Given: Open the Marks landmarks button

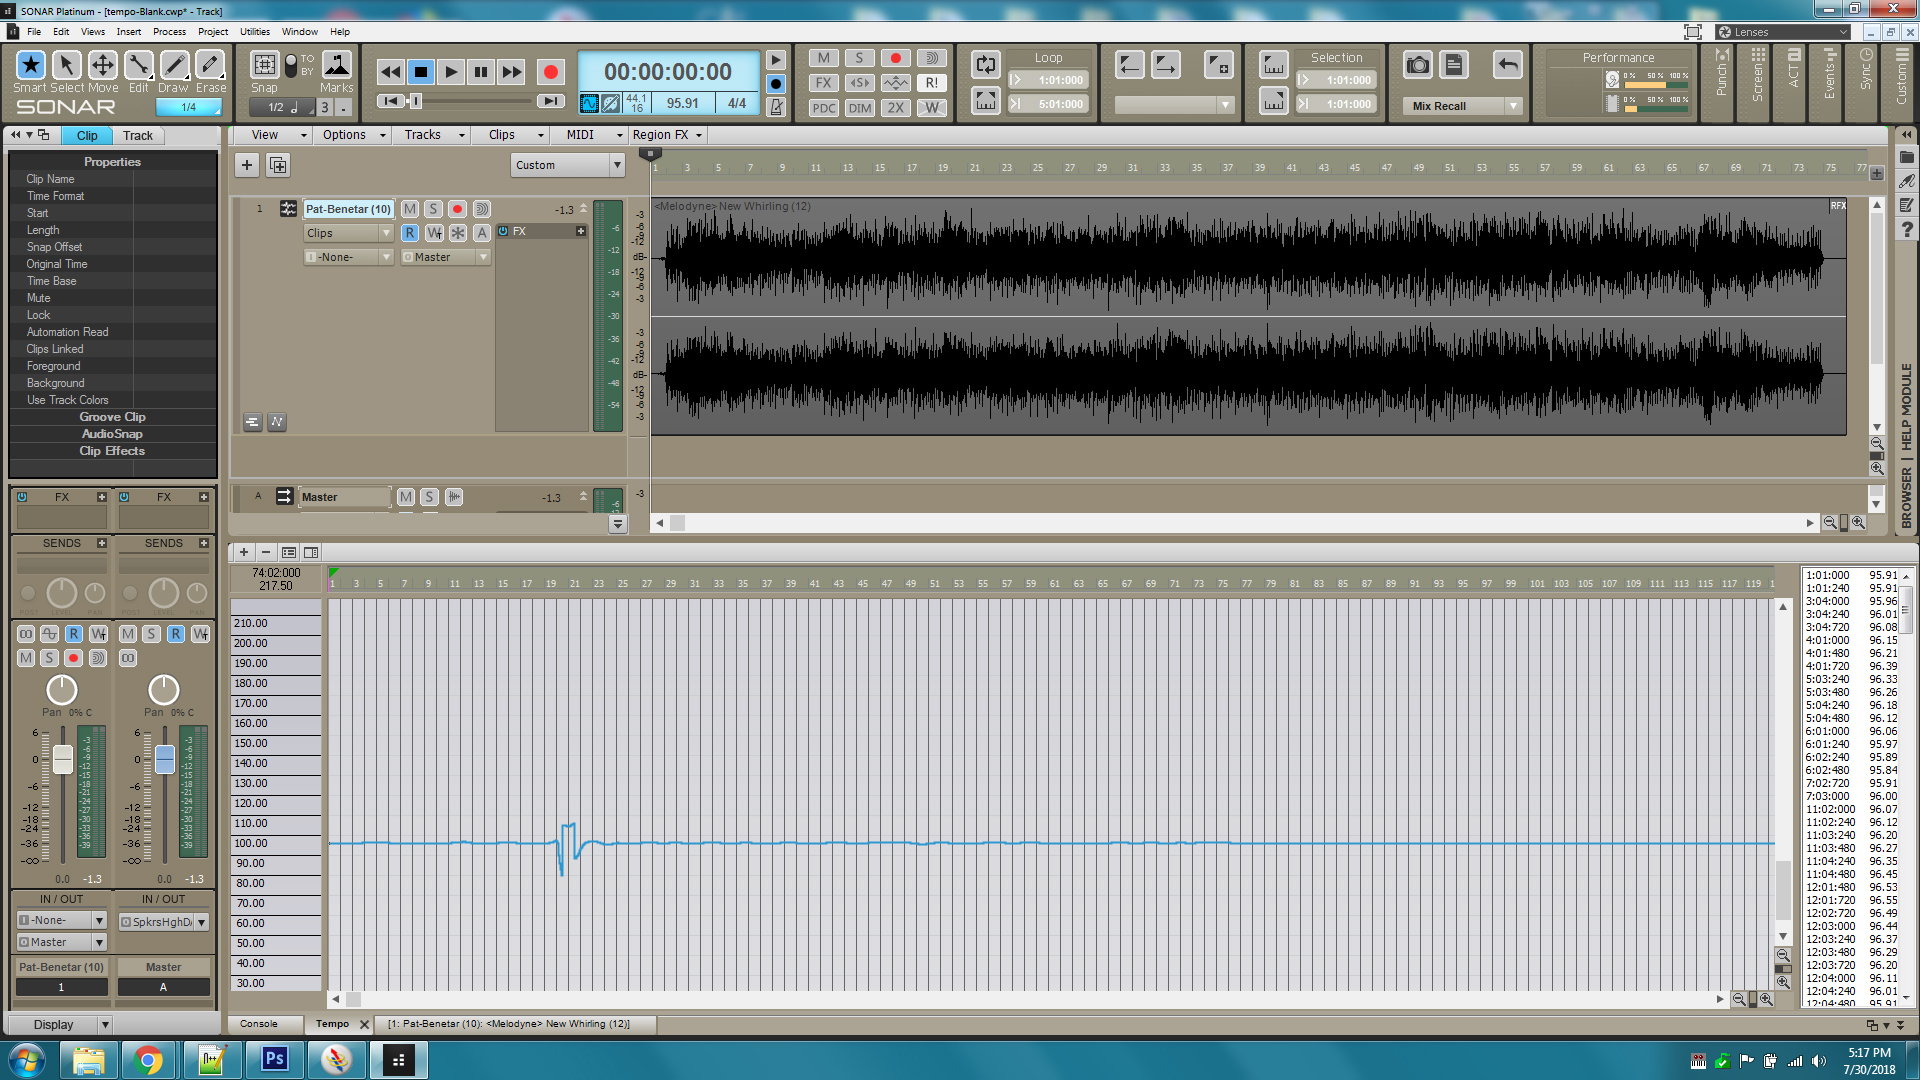Looking at the screenshot, I should tap(337, 66).
